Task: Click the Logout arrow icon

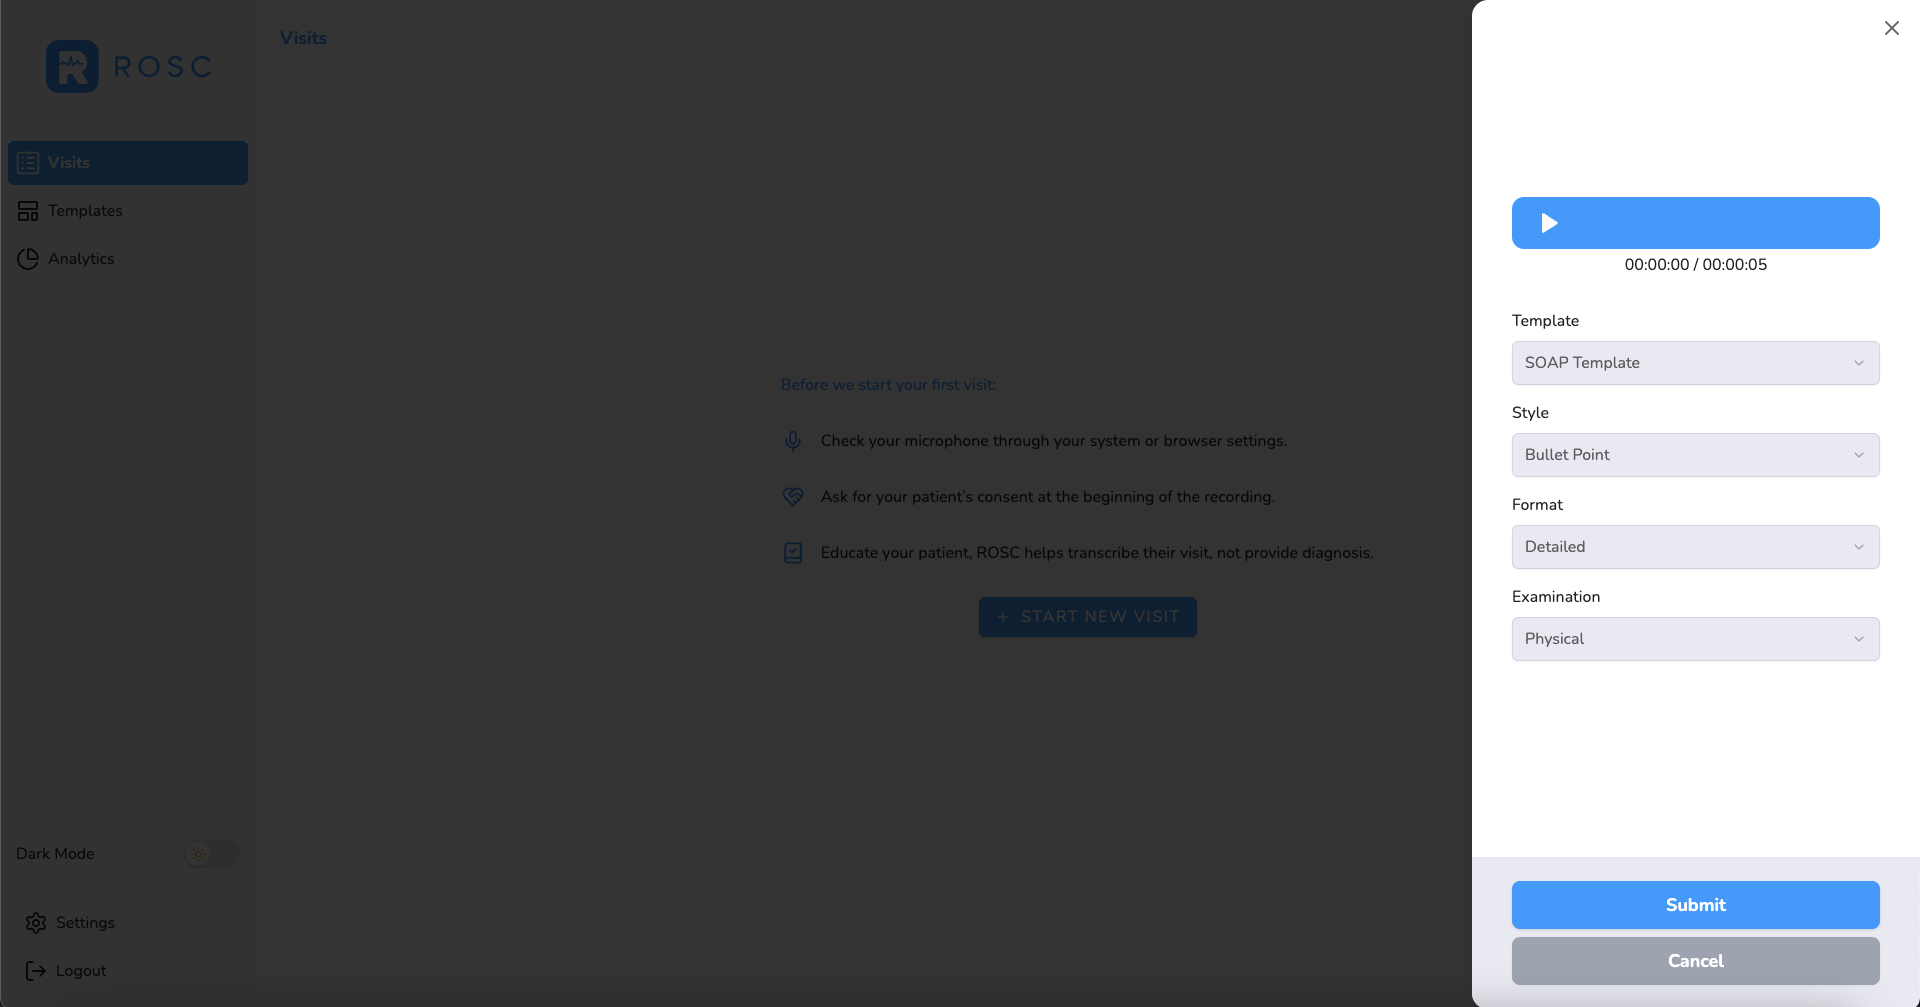Action: 36,970
